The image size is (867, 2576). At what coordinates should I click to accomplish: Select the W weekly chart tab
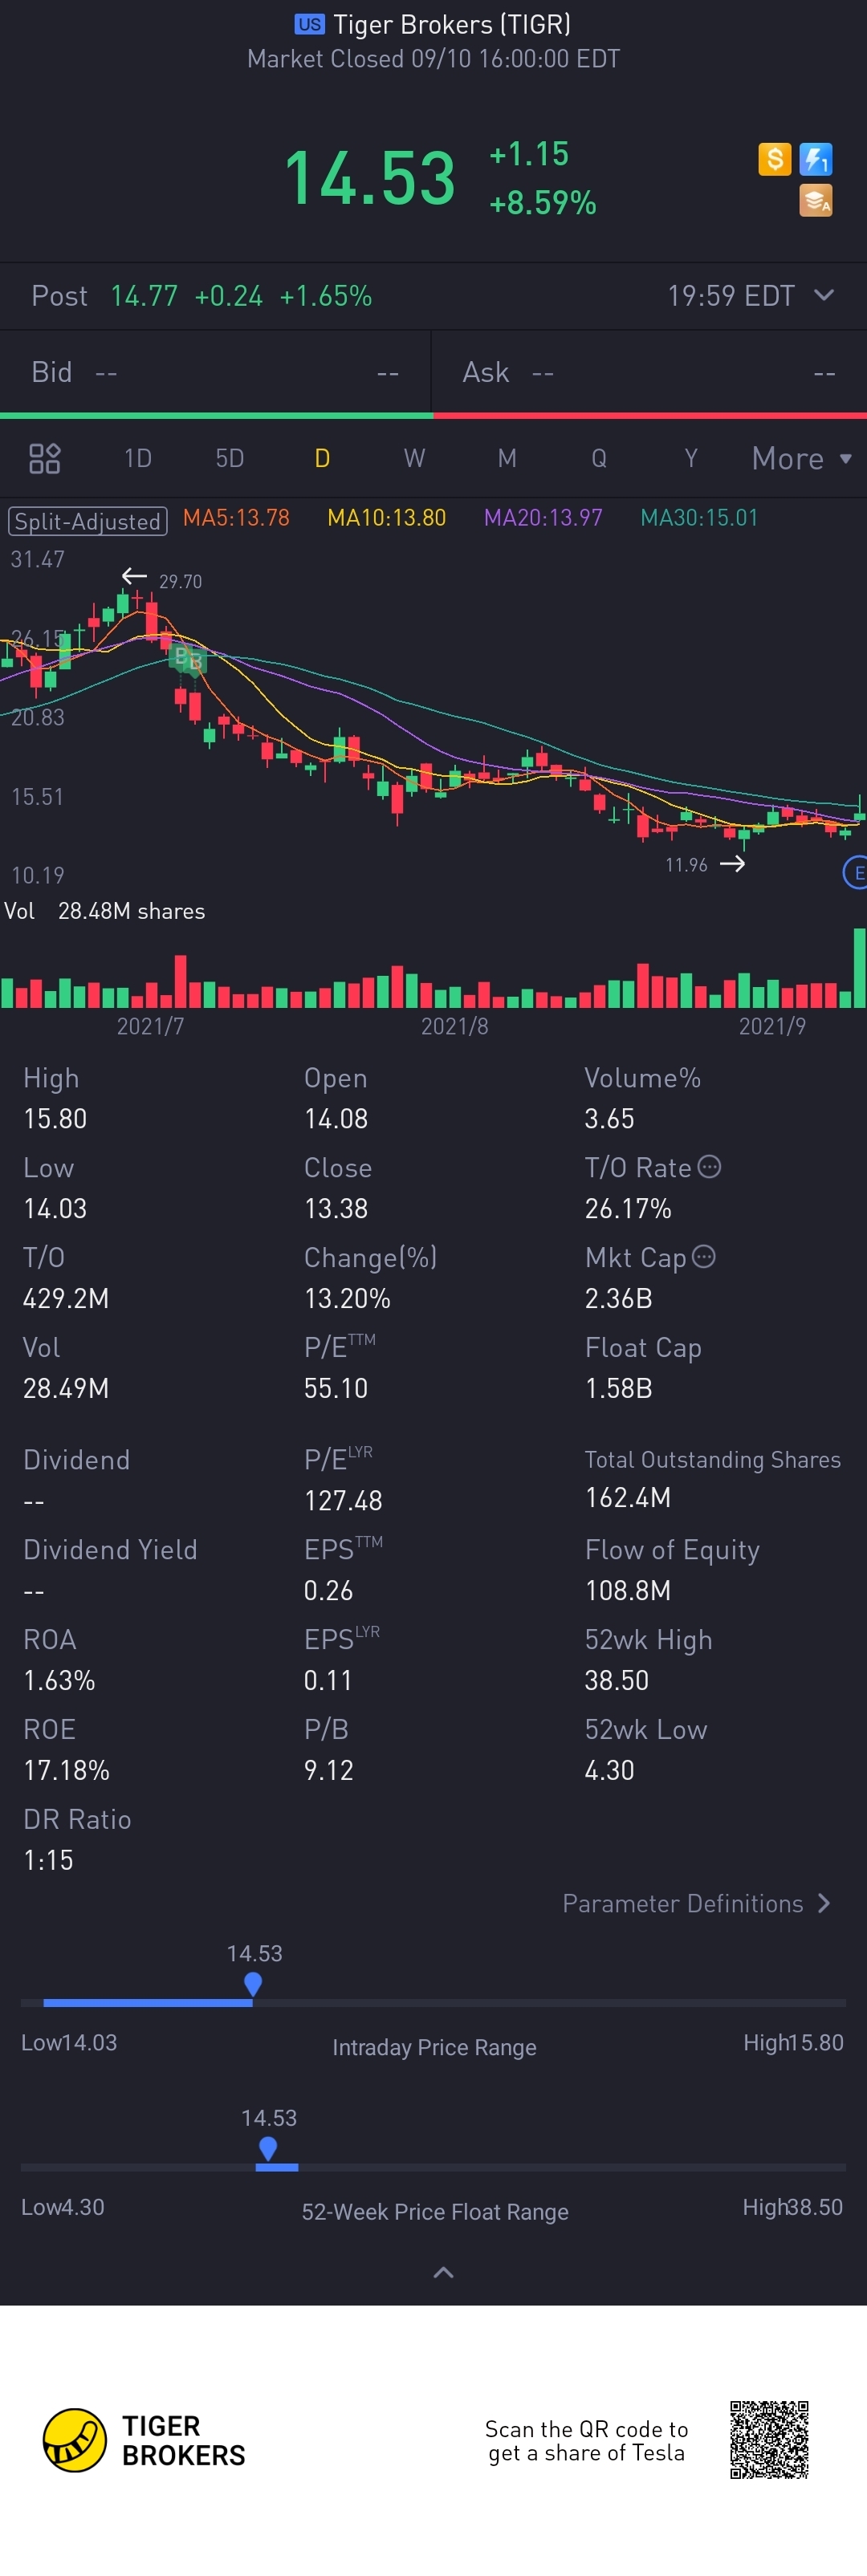pos(414,458)
